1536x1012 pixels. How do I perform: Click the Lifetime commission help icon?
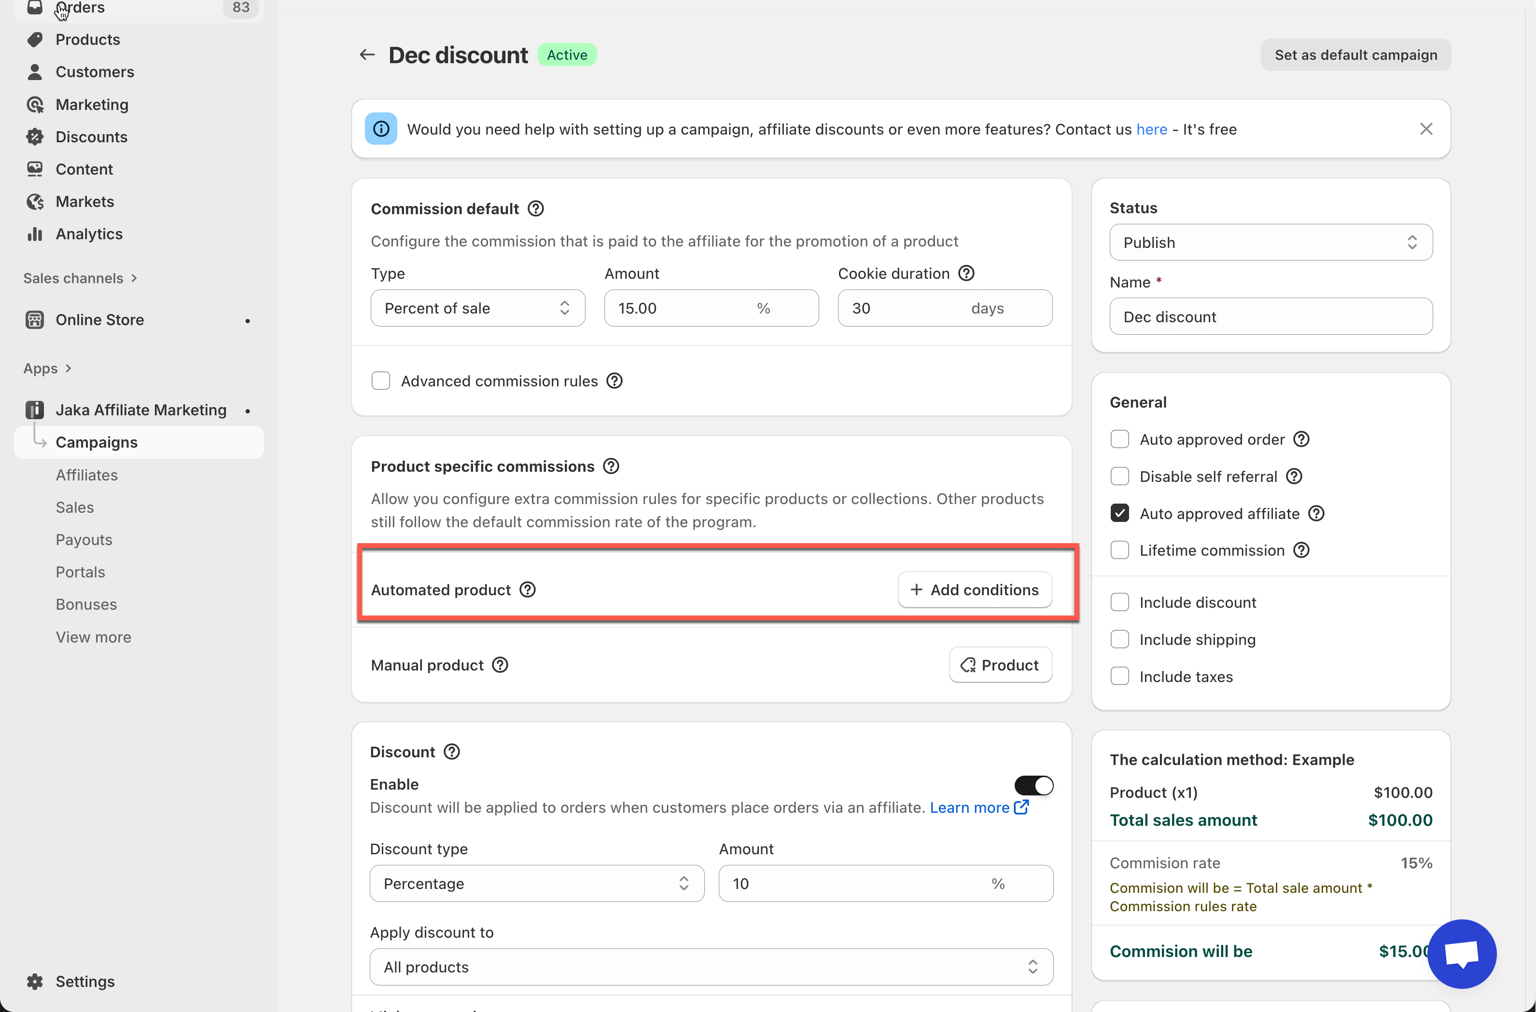[x=1301, y=550]
